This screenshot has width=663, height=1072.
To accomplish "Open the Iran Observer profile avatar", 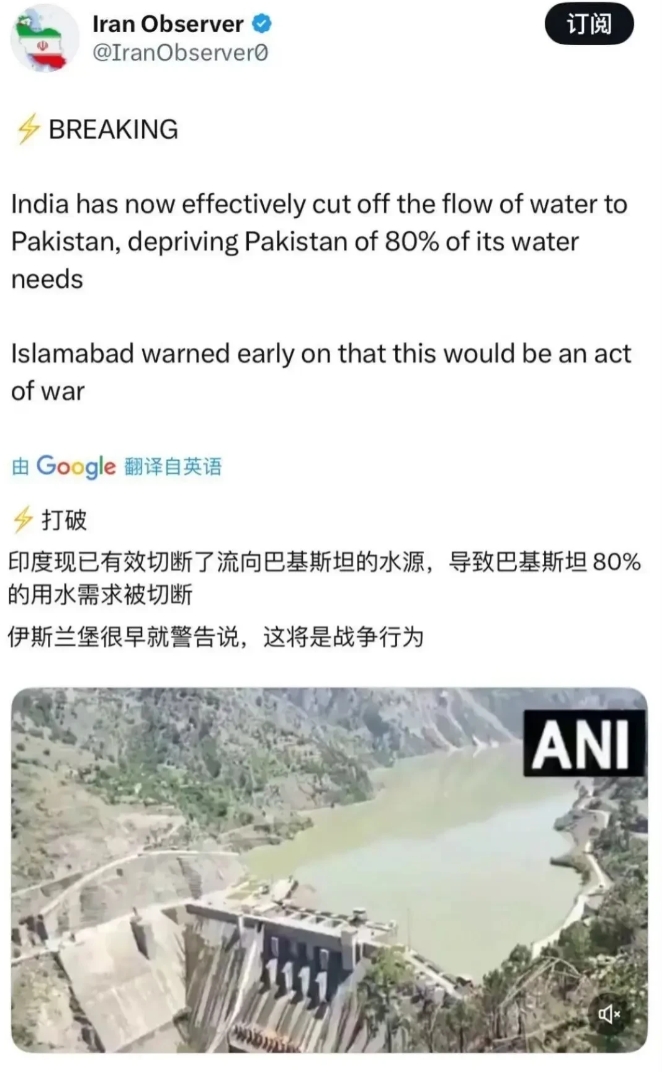I will point(44,39).
